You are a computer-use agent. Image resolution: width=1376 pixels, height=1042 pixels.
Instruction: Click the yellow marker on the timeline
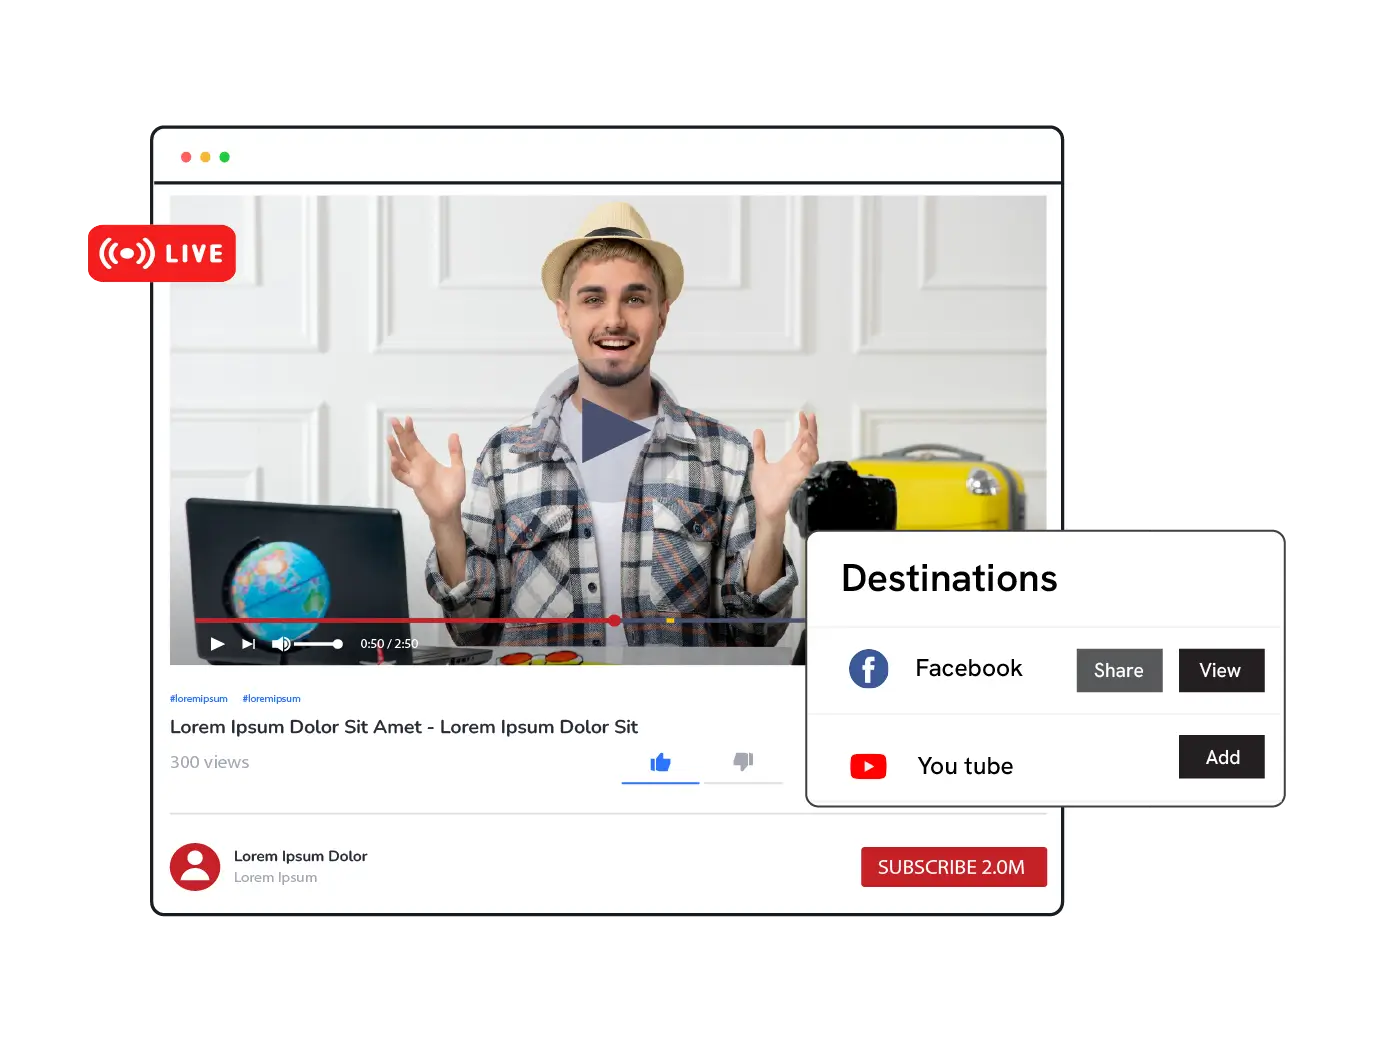pyautogui.click(x=670, y=621)
